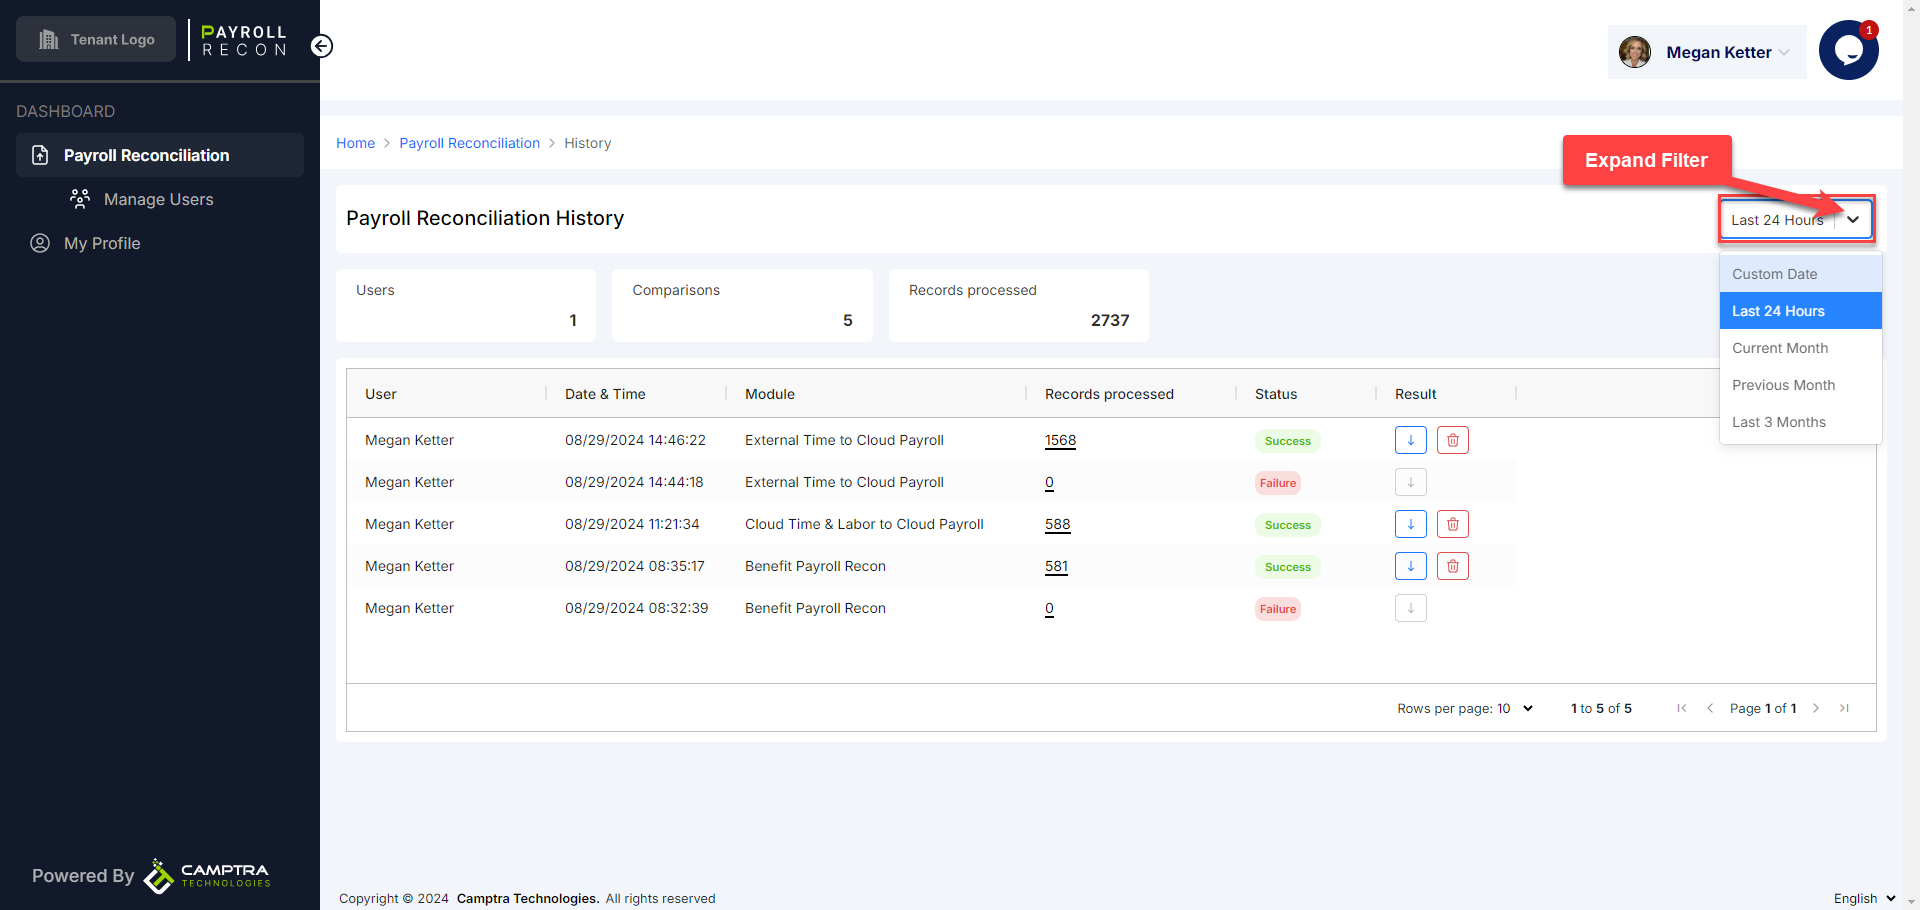This screenshot has width=1920, height=910.
Task: Download result for the 08:35:17 Benefit Payroll row
Action: 1411,566
